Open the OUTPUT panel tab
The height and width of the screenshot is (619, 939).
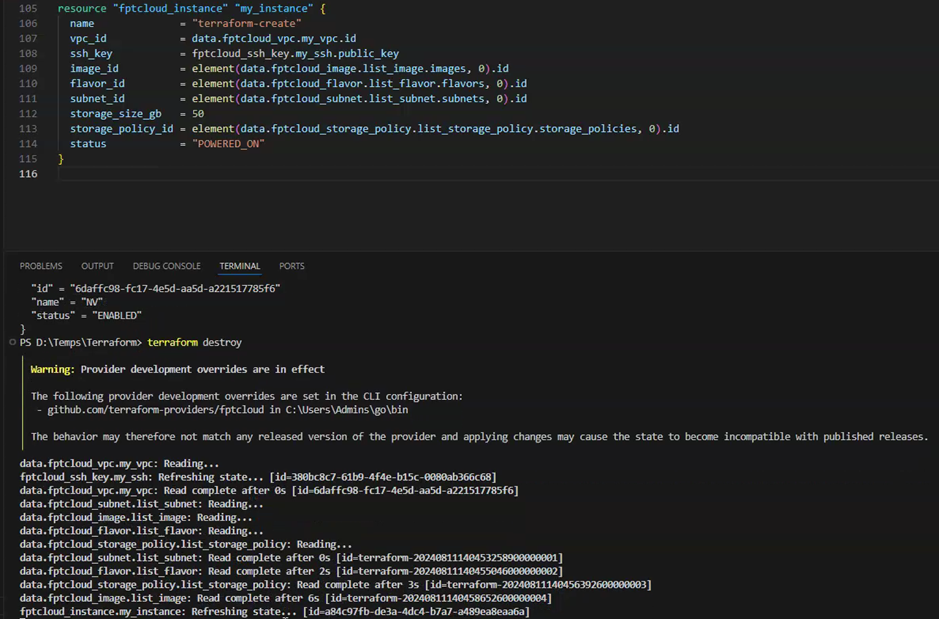tap(97, 266)
